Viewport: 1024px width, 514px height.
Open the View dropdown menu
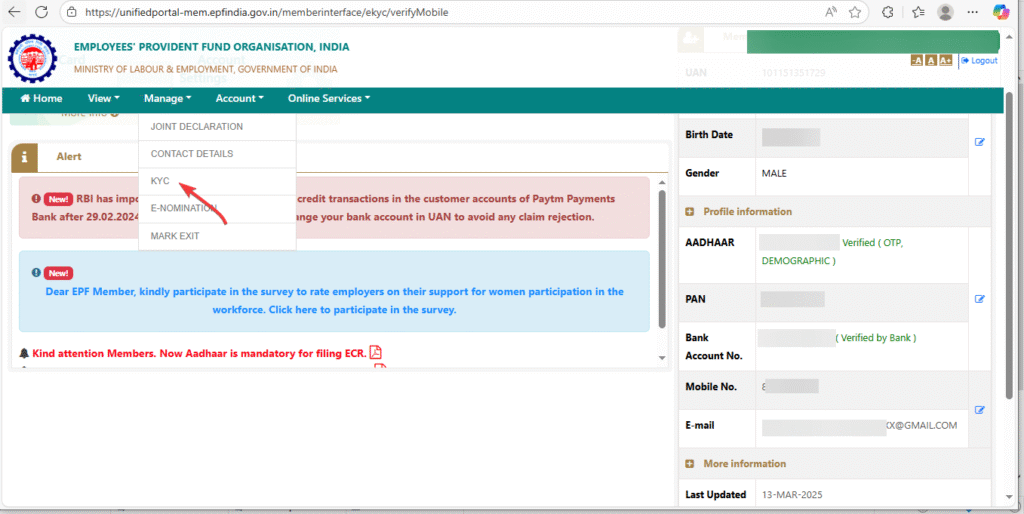103,99
